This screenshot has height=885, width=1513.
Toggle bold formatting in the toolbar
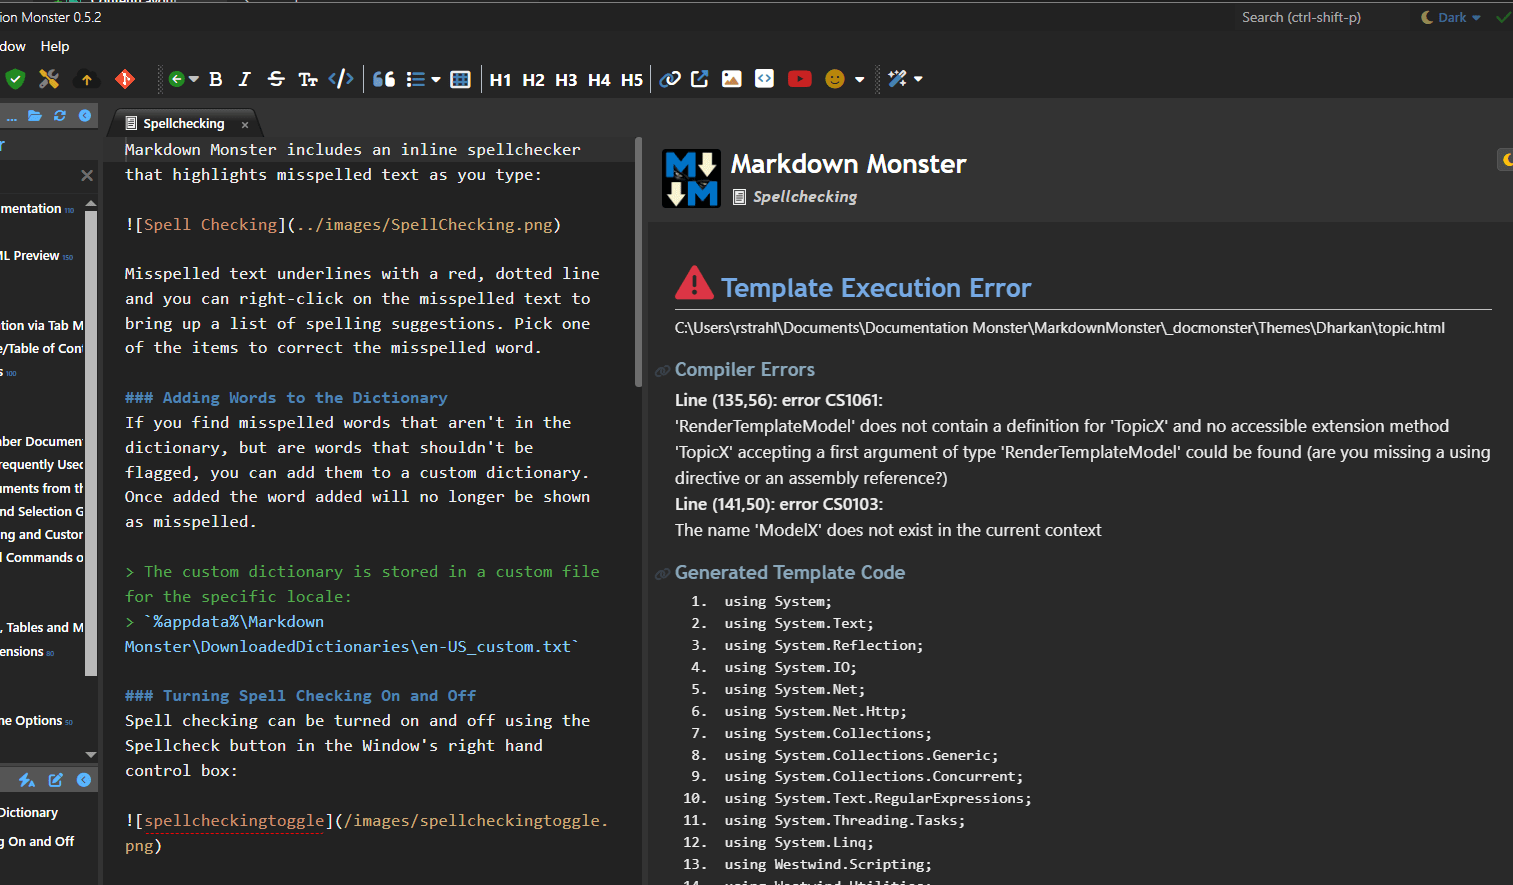pyautogui.click(x=215, y=79)
